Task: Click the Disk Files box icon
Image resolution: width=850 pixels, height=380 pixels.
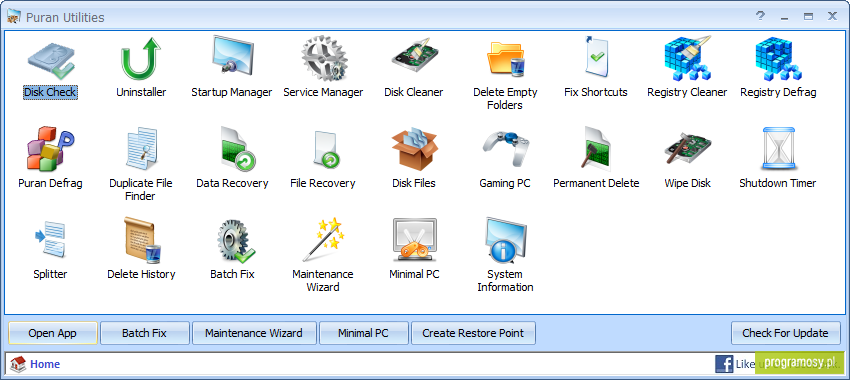Action: coord(414,149)
